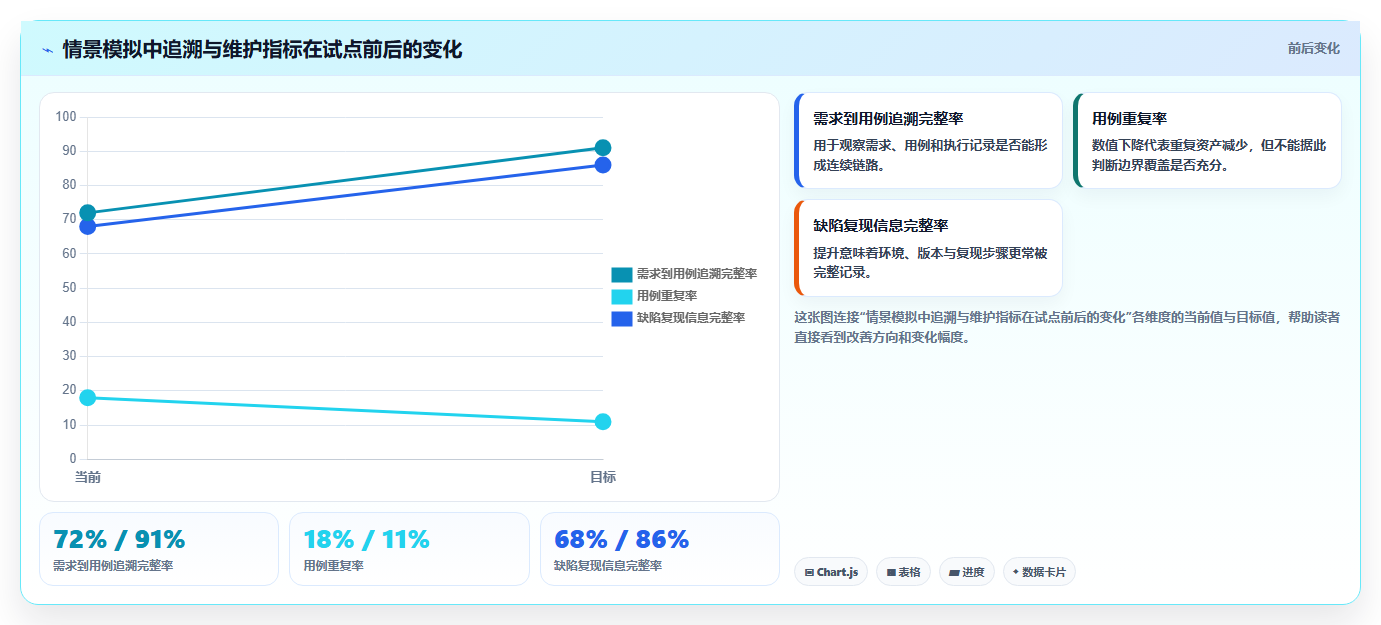Click the Chart.js tag
The image size is (1381, 625).
coord(831,572)
